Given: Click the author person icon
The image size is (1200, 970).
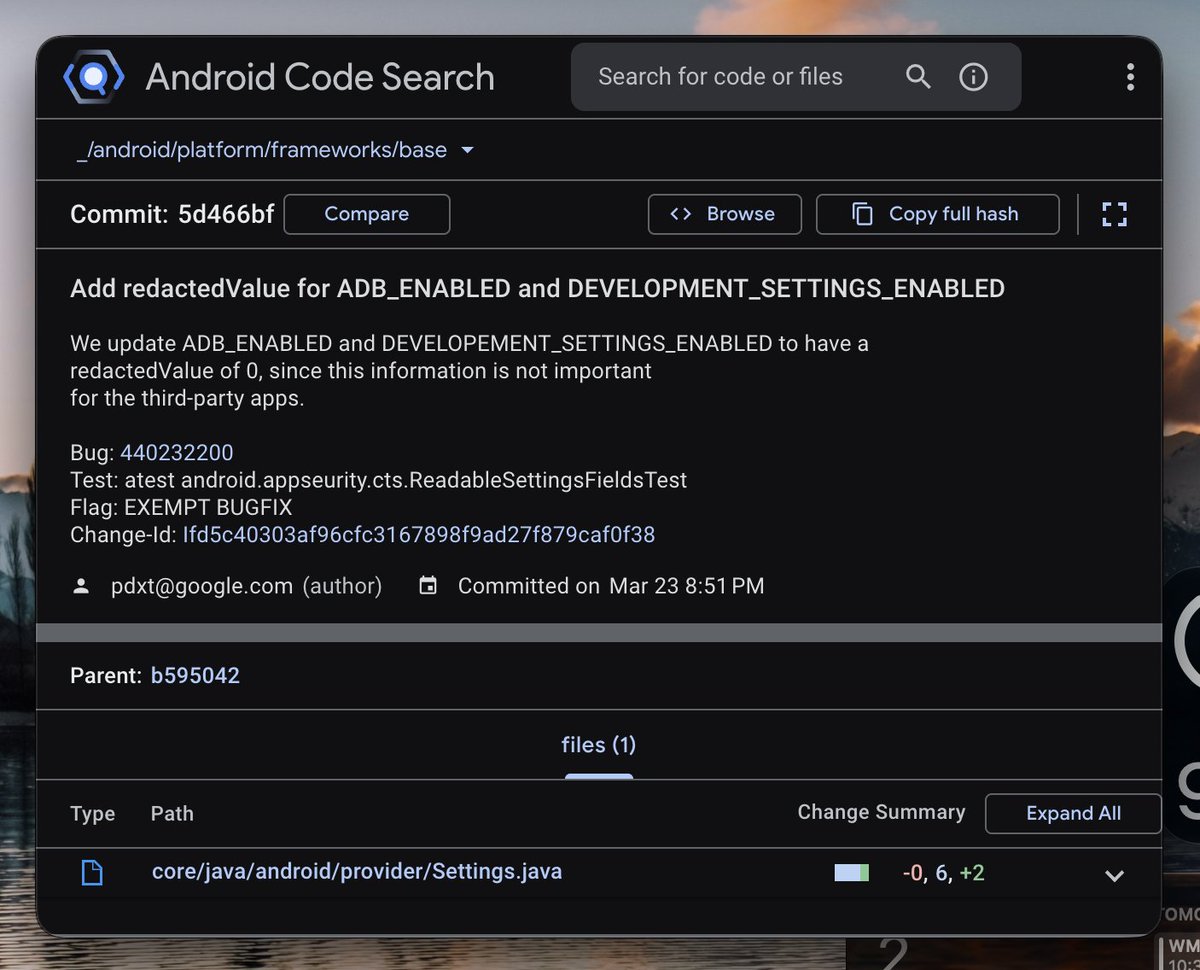Looking at the screenshot, I should pos(82,587).
